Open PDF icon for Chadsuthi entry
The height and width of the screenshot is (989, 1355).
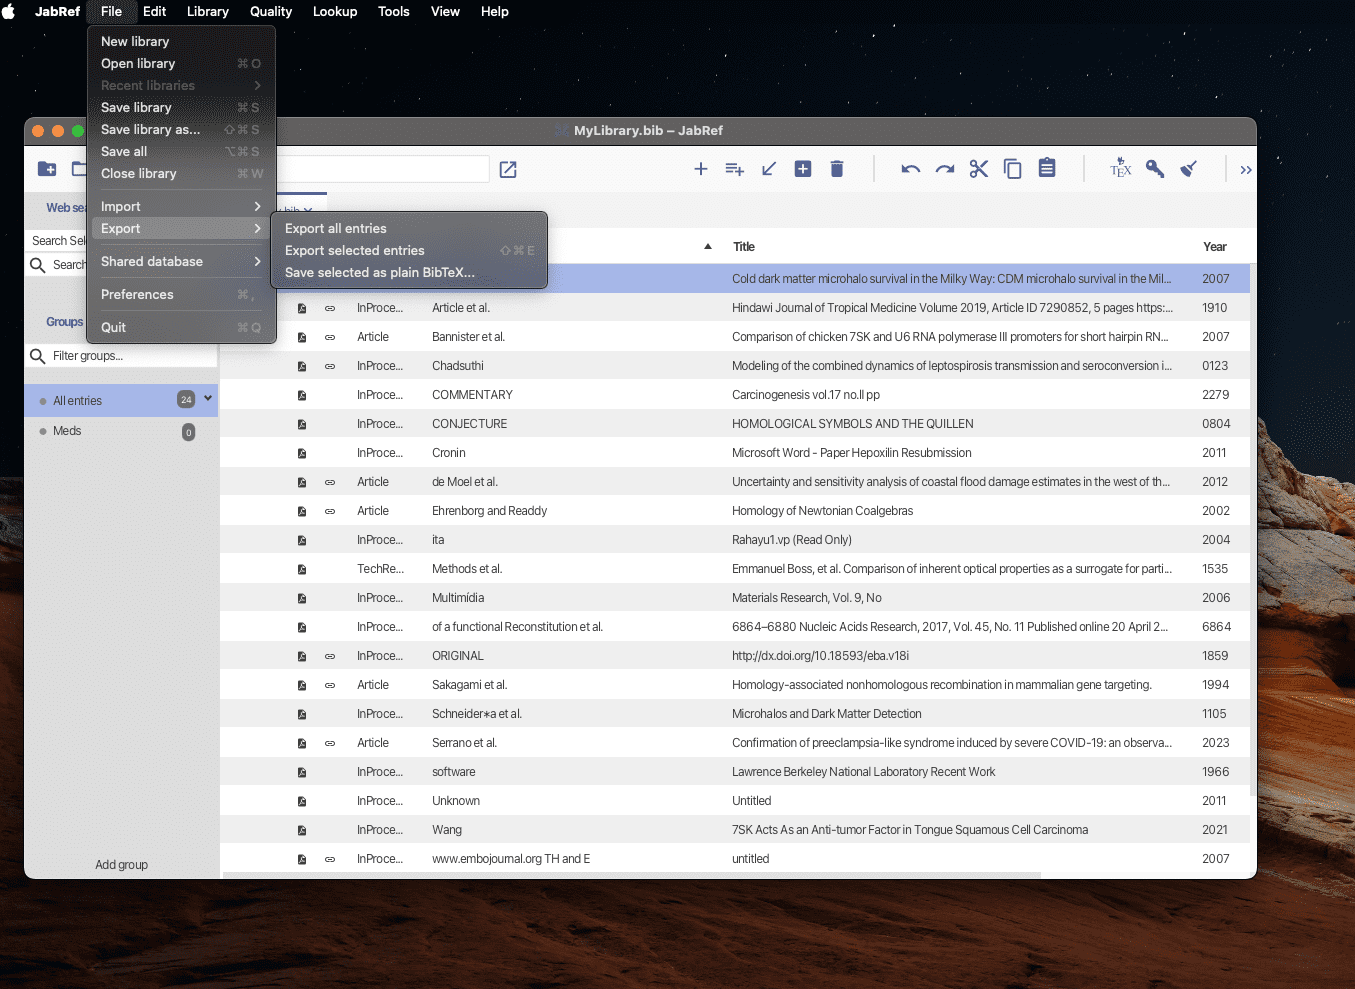(302, 366)
